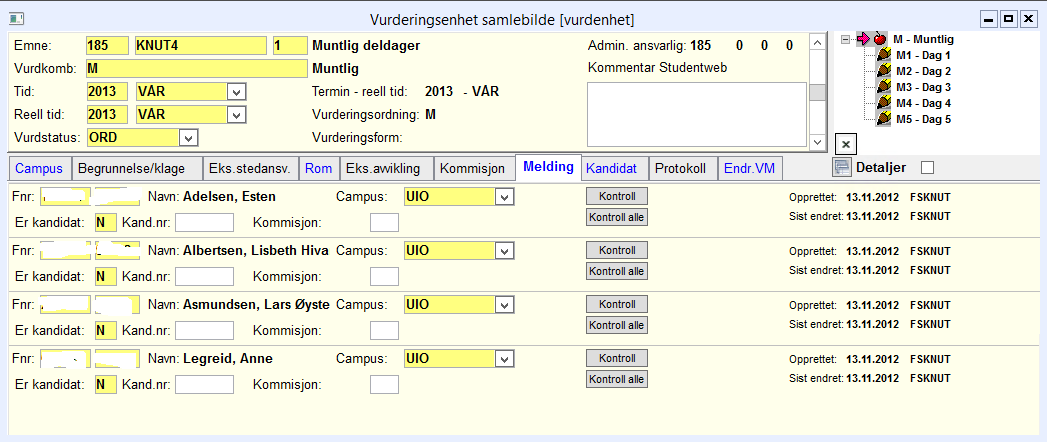Click scroll-up arrow of the header panel scrollbar
Viewport: 1047px width, 442px height.
click(x=817, y=42)
